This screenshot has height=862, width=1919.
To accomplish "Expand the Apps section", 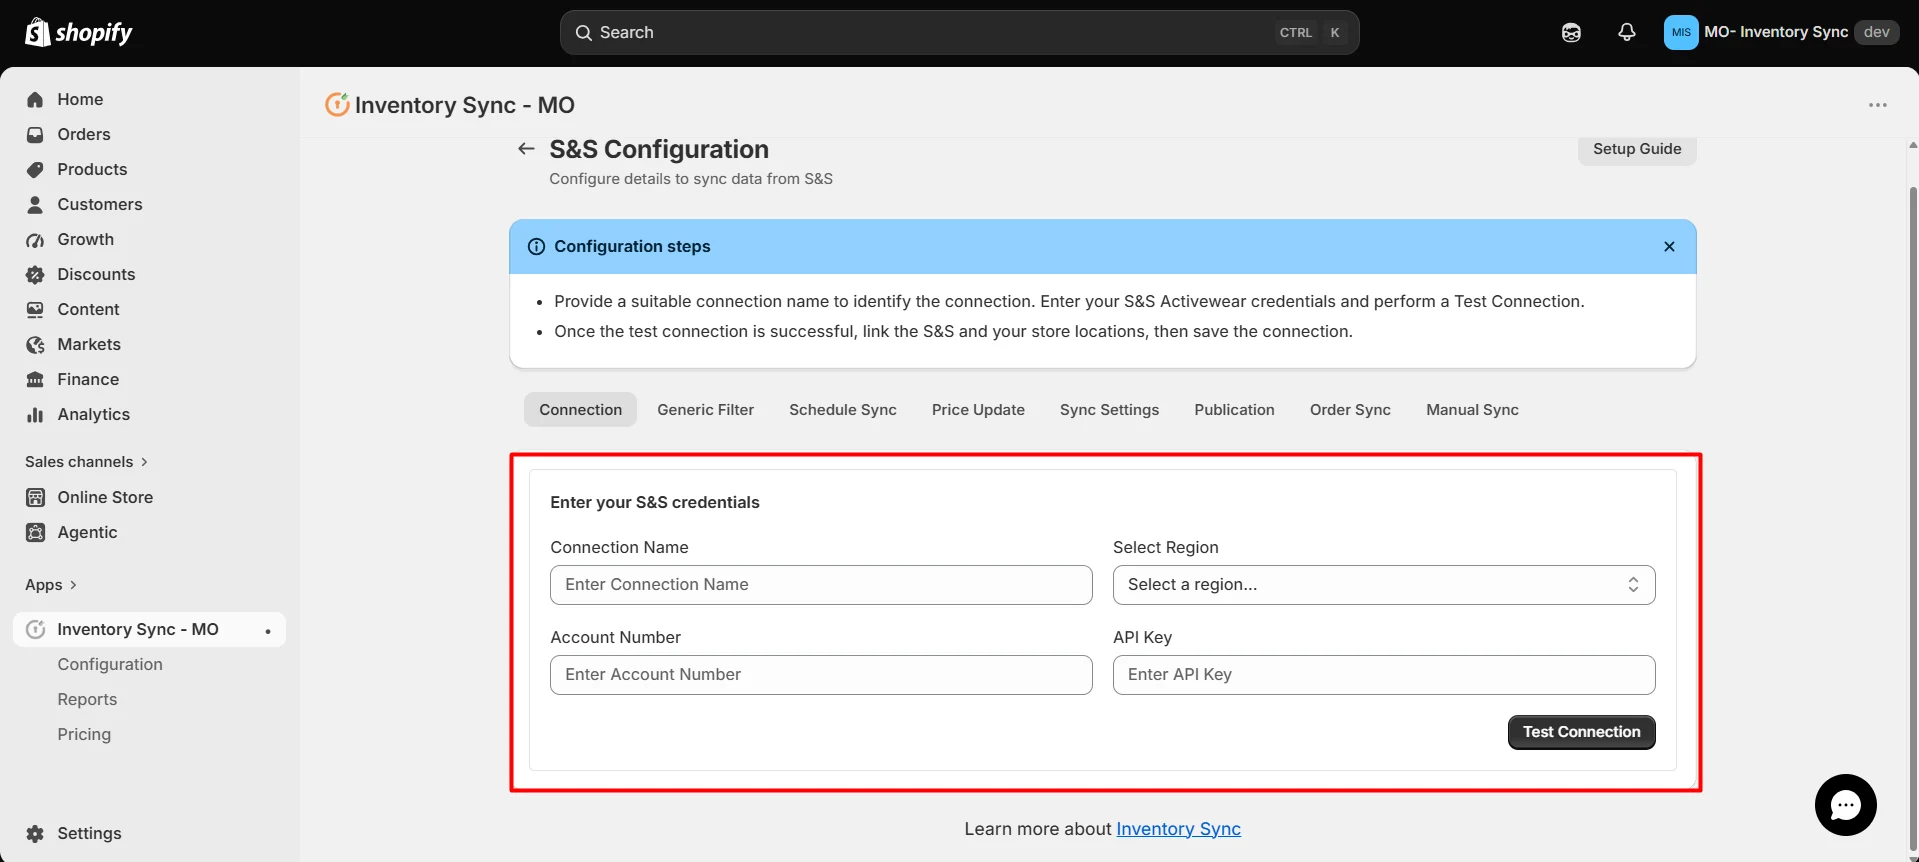I will tap(51, 585).
